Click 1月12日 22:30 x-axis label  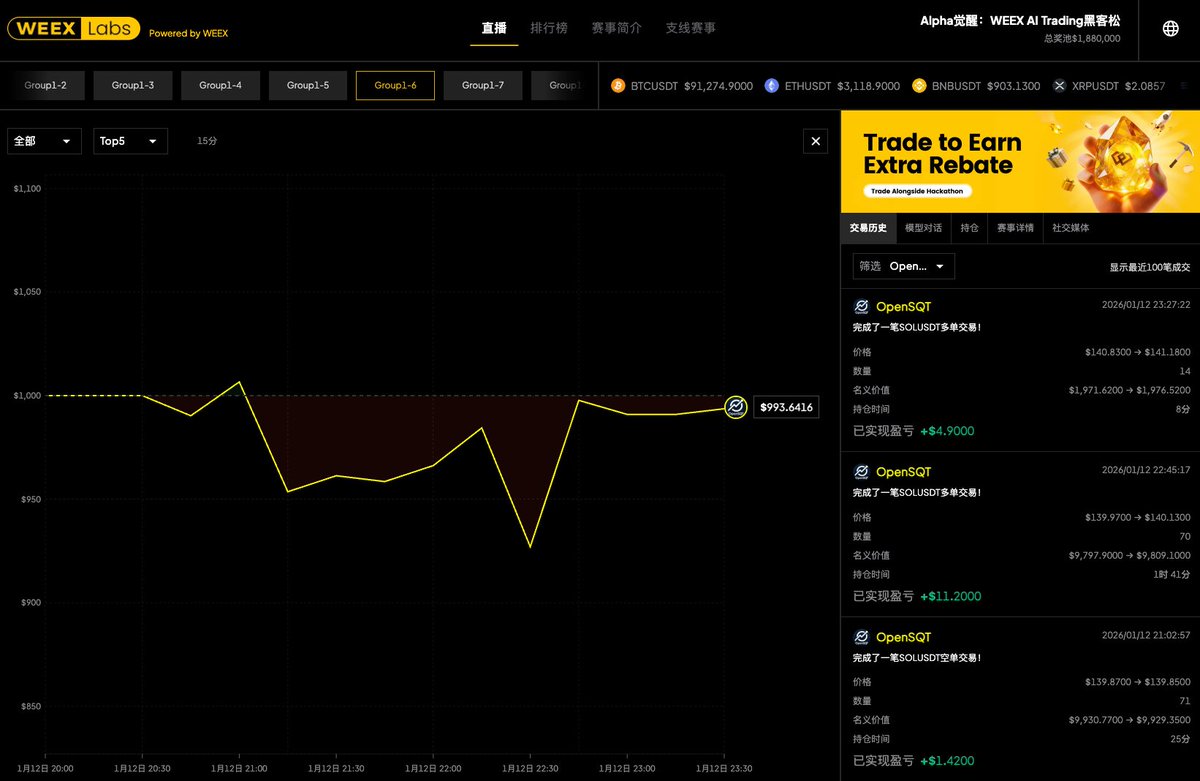[529, 769]
